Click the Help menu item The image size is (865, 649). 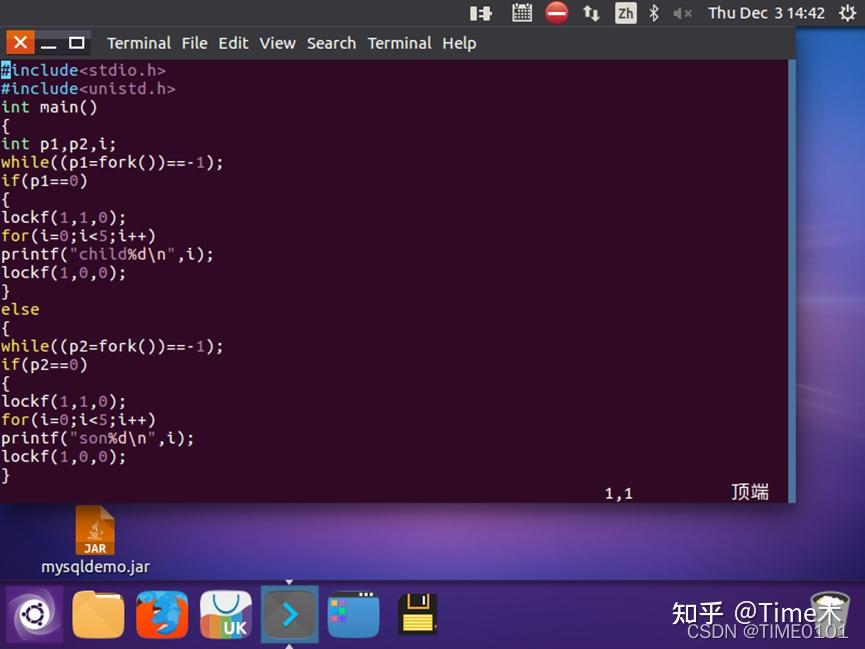pyautogui.click(x=459, y=43)
